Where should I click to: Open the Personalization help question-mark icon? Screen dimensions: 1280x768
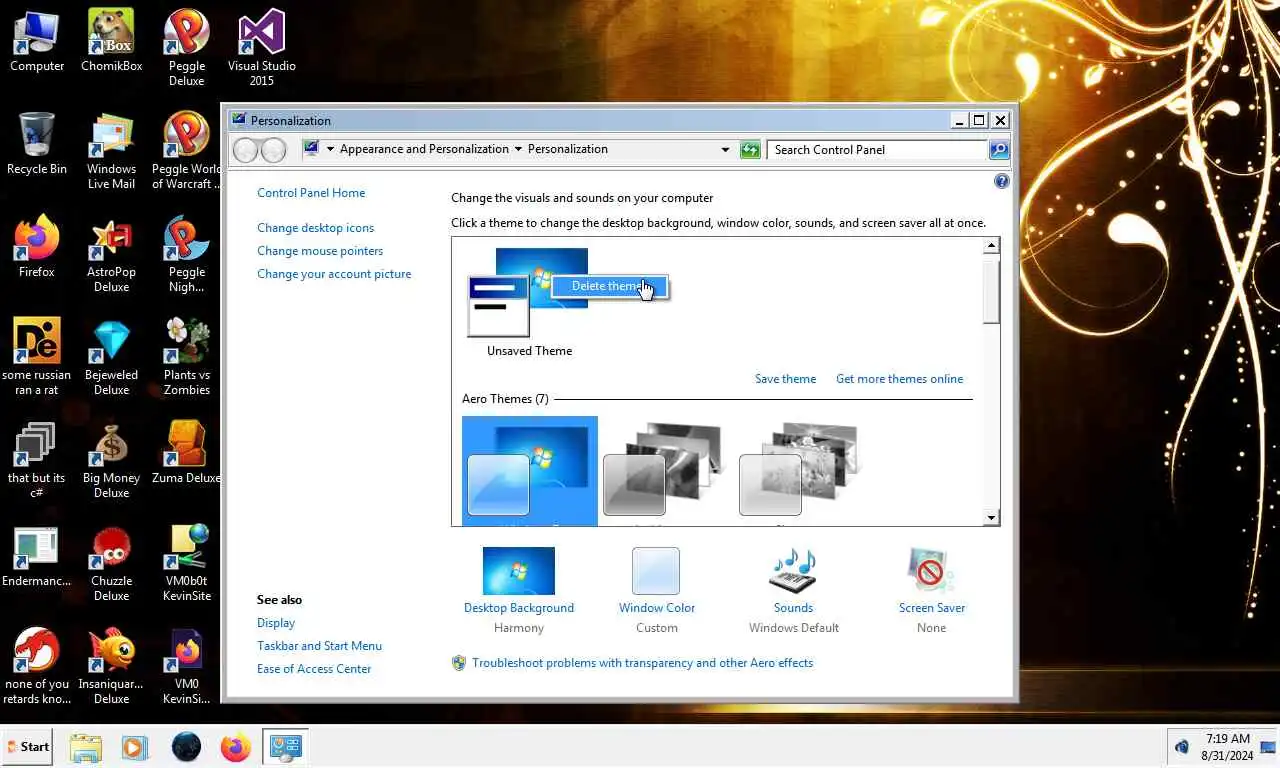coord(1001,182)
